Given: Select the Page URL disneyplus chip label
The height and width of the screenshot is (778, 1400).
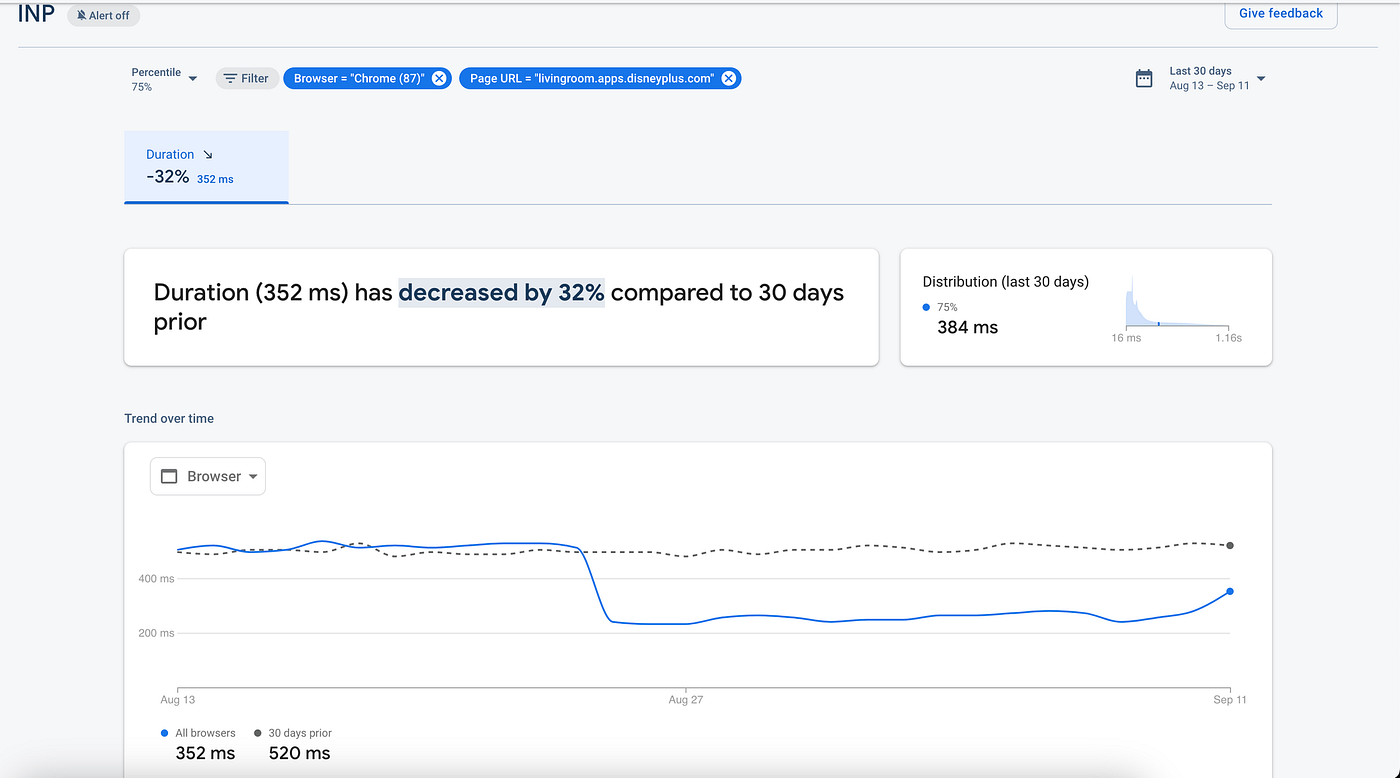Looking at the screenshot, I should click(x=591, y=79).
